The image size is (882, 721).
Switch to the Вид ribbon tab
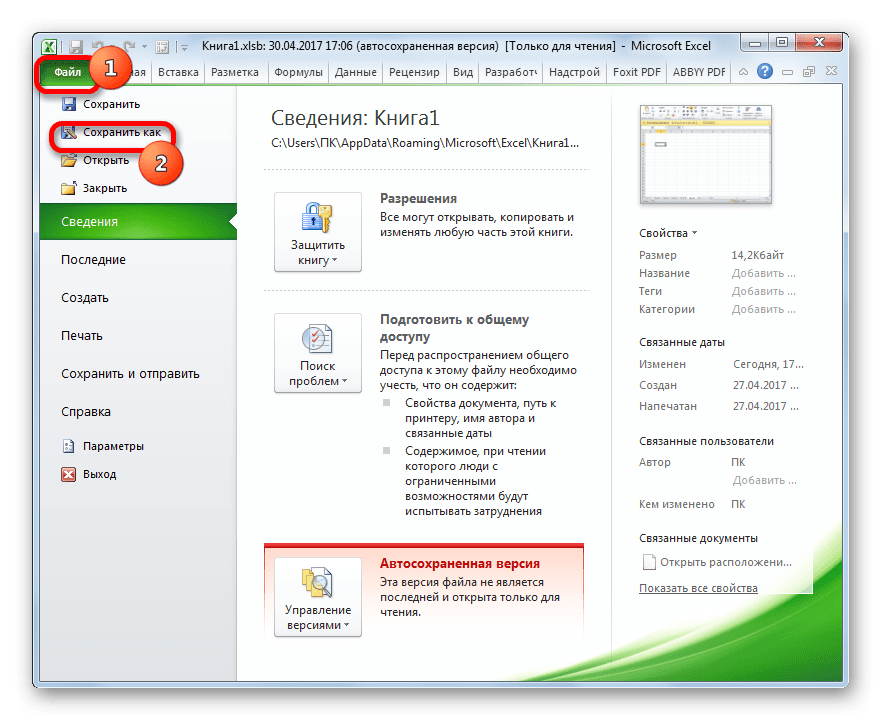(463, 72)
